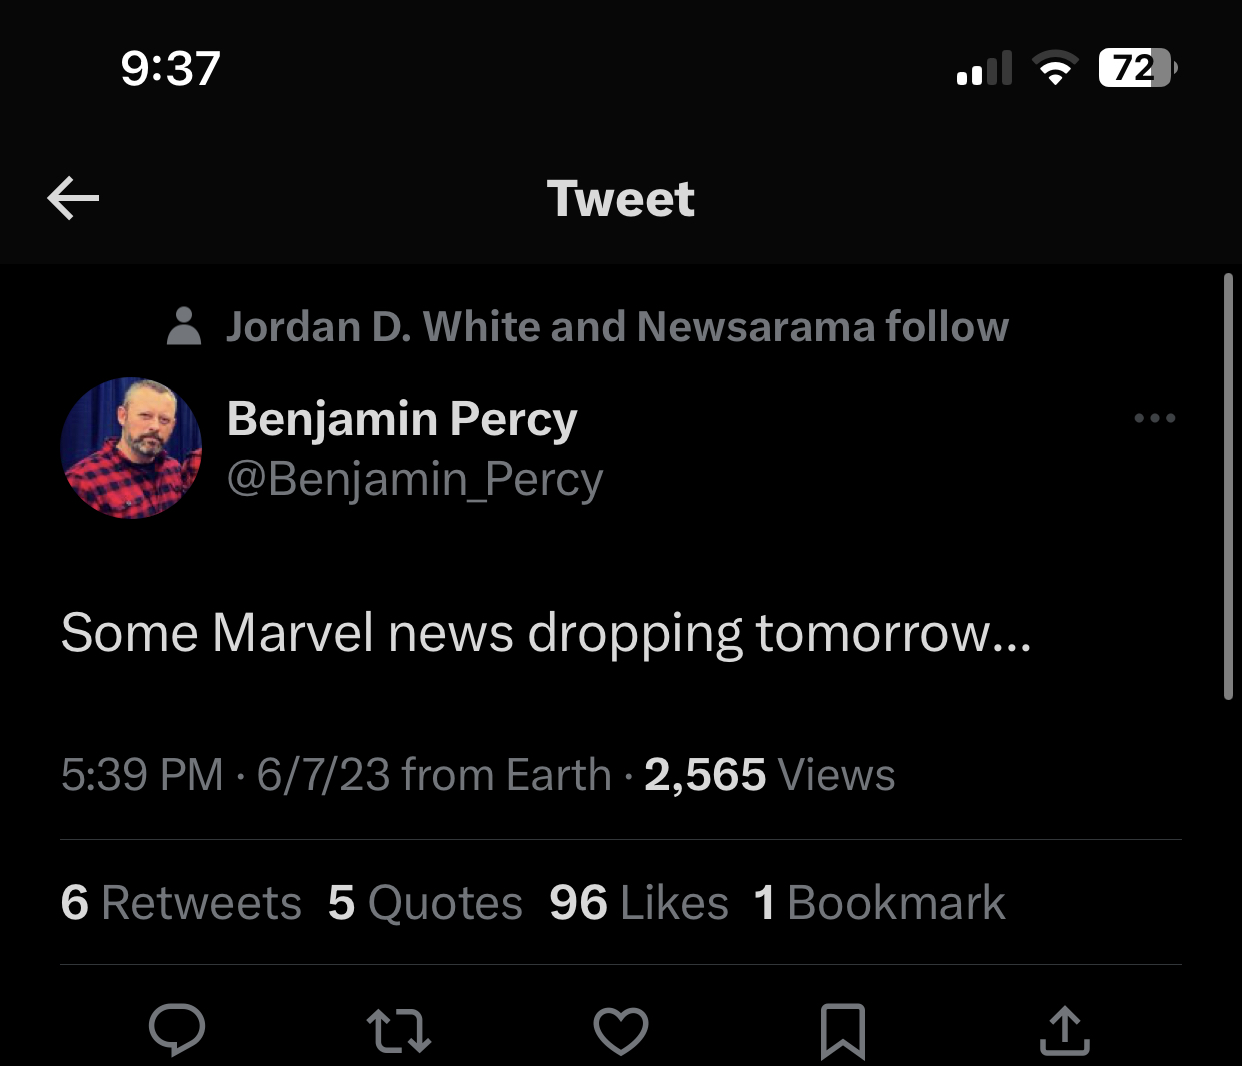Tap the back arrow icon
This screenshot has height=1066, width=1242.
tap(73, 198)
